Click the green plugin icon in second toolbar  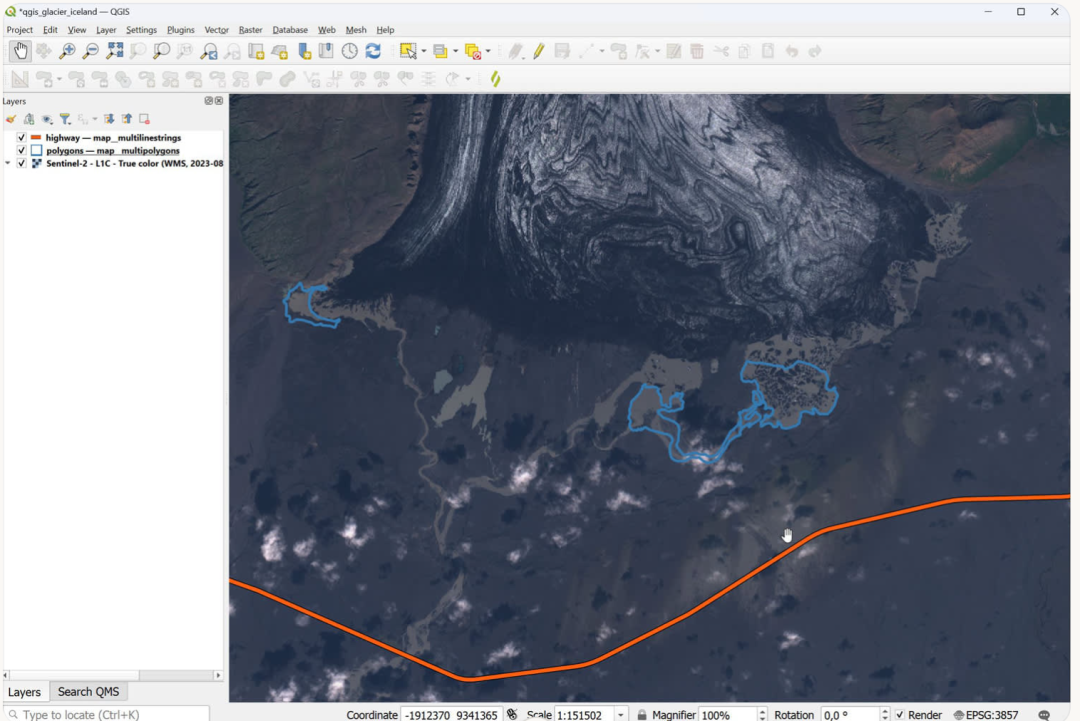pyautogui.click(x=495, y=79)
